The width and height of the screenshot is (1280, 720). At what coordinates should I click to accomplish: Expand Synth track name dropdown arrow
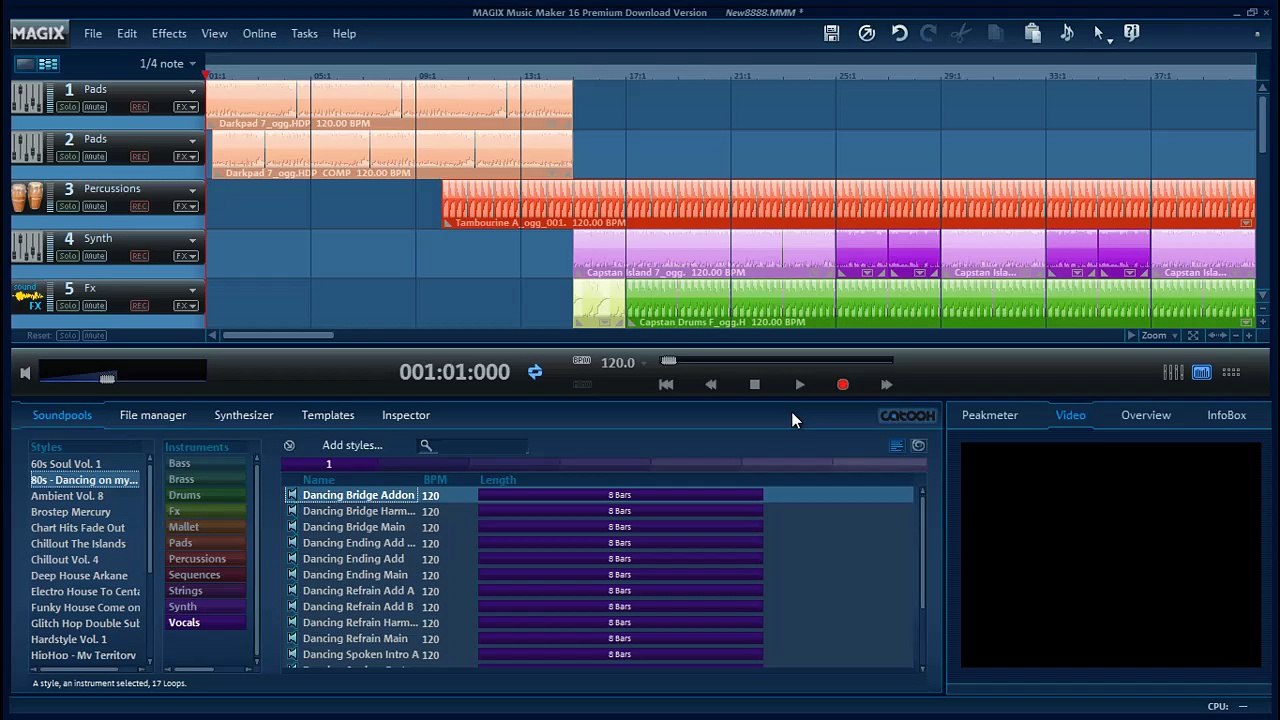[192, 240]
